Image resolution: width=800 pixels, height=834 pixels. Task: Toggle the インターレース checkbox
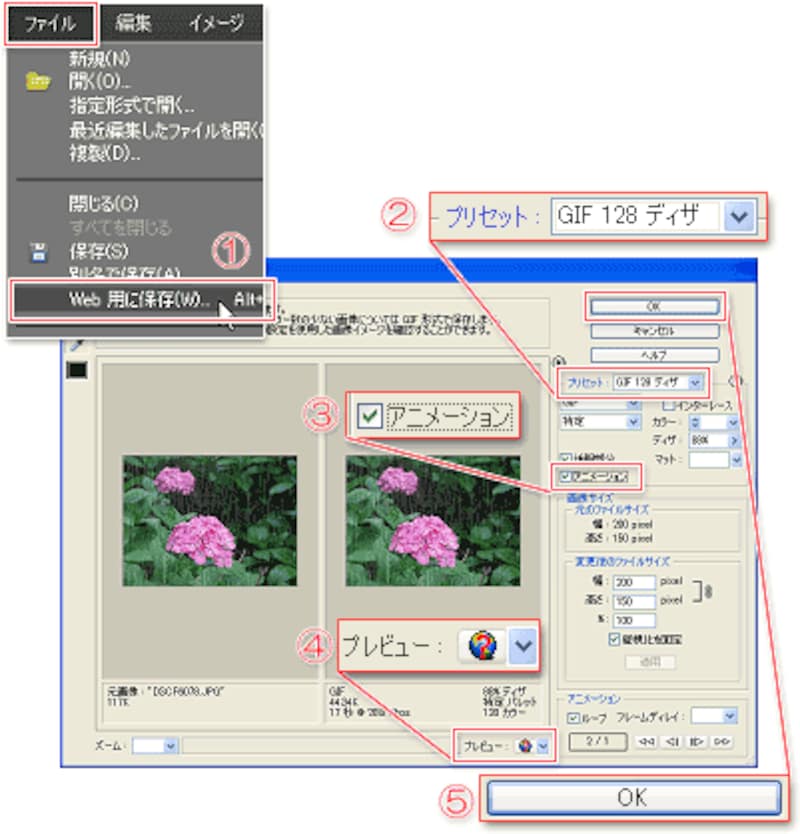point(668,404)
